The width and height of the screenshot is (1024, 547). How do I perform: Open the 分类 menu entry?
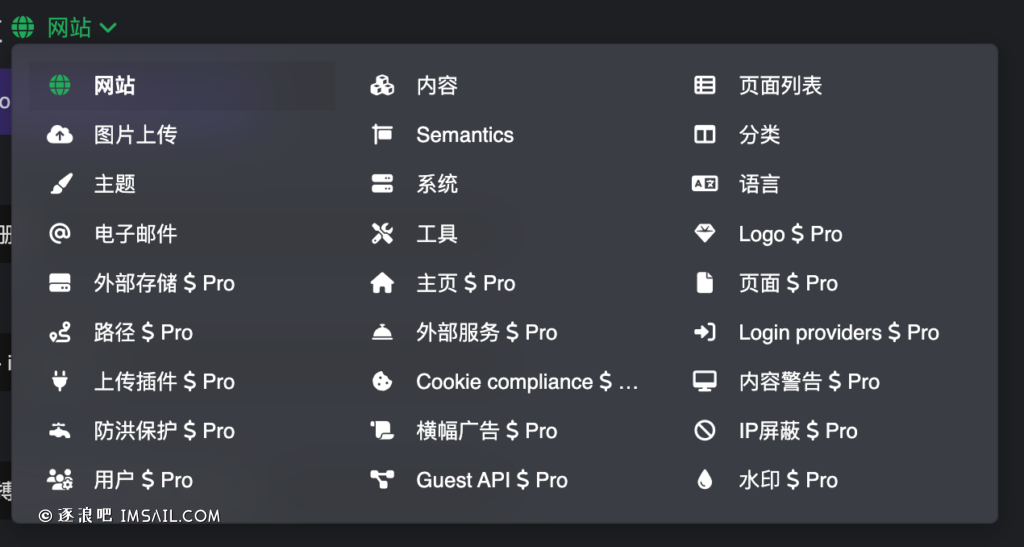pyautogui.click(x=759, y=135)
